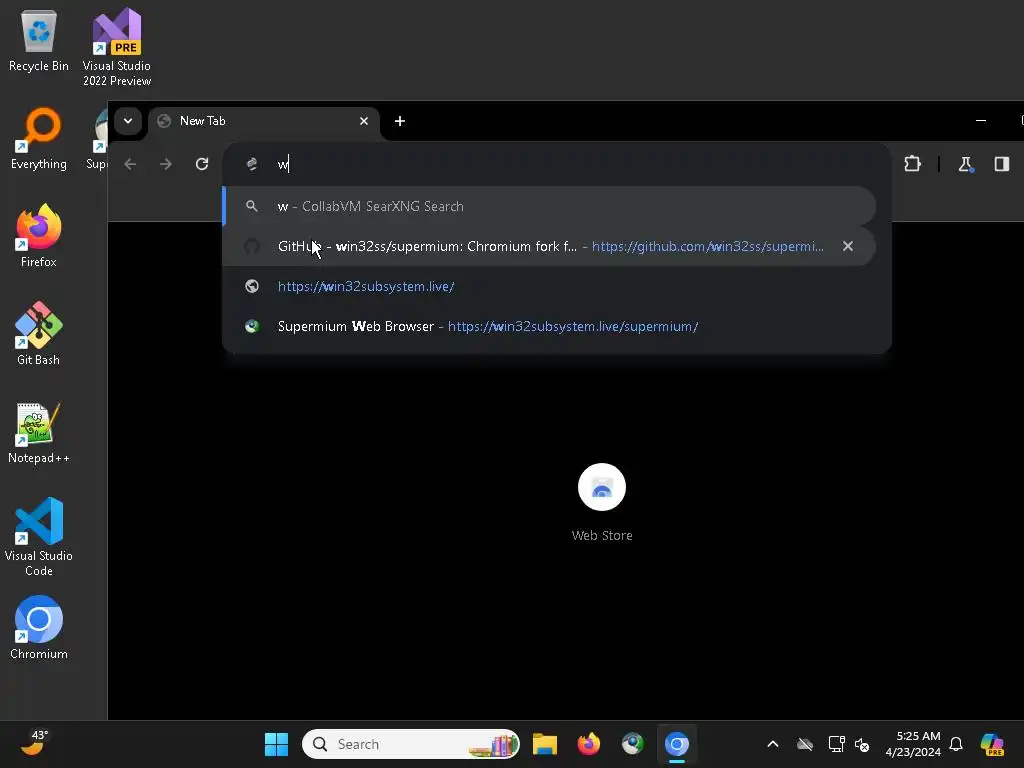Open the clock showing 5:25 AM
This screenshot has height=768, width=1024.
[x=913, y=744]
